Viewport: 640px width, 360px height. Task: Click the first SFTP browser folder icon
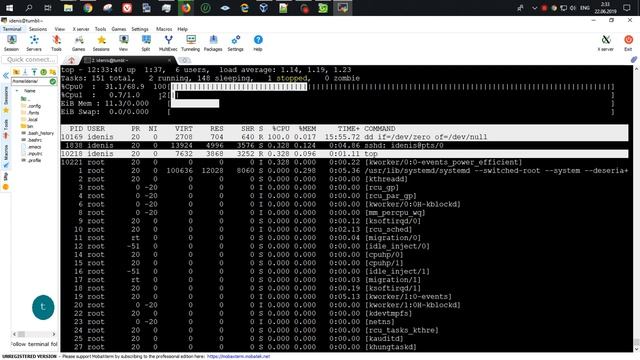coord(16,72)
